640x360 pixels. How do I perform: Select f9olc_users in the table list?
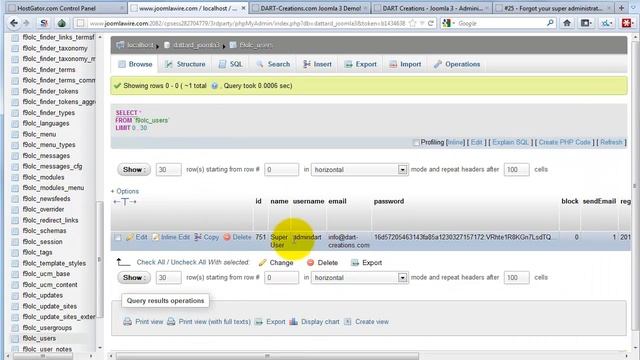tap(39, 338)
